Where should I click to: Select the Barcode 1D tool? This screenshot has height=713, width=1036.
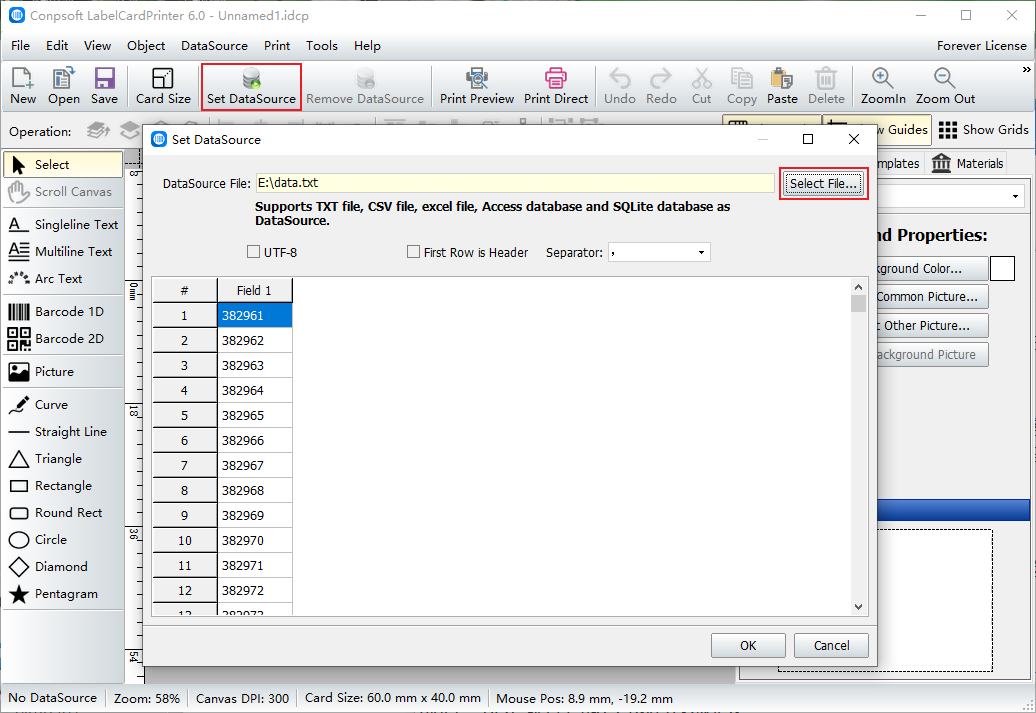[63, 311]
